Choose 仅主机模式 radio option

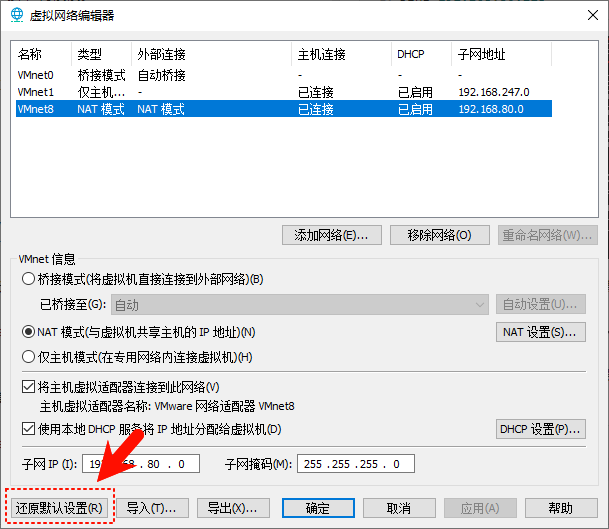pyautogui.click(x=29, y=357)
